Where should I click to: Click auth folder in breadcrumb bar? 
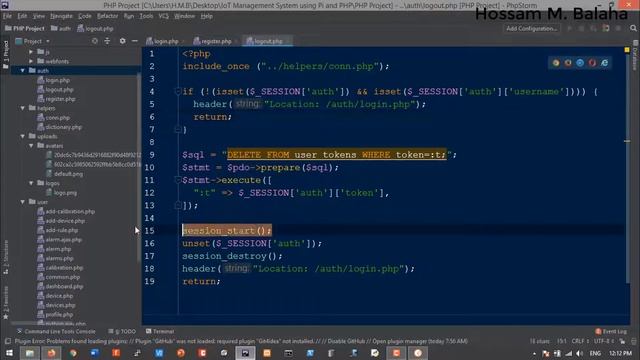click(x=61, y=29)
